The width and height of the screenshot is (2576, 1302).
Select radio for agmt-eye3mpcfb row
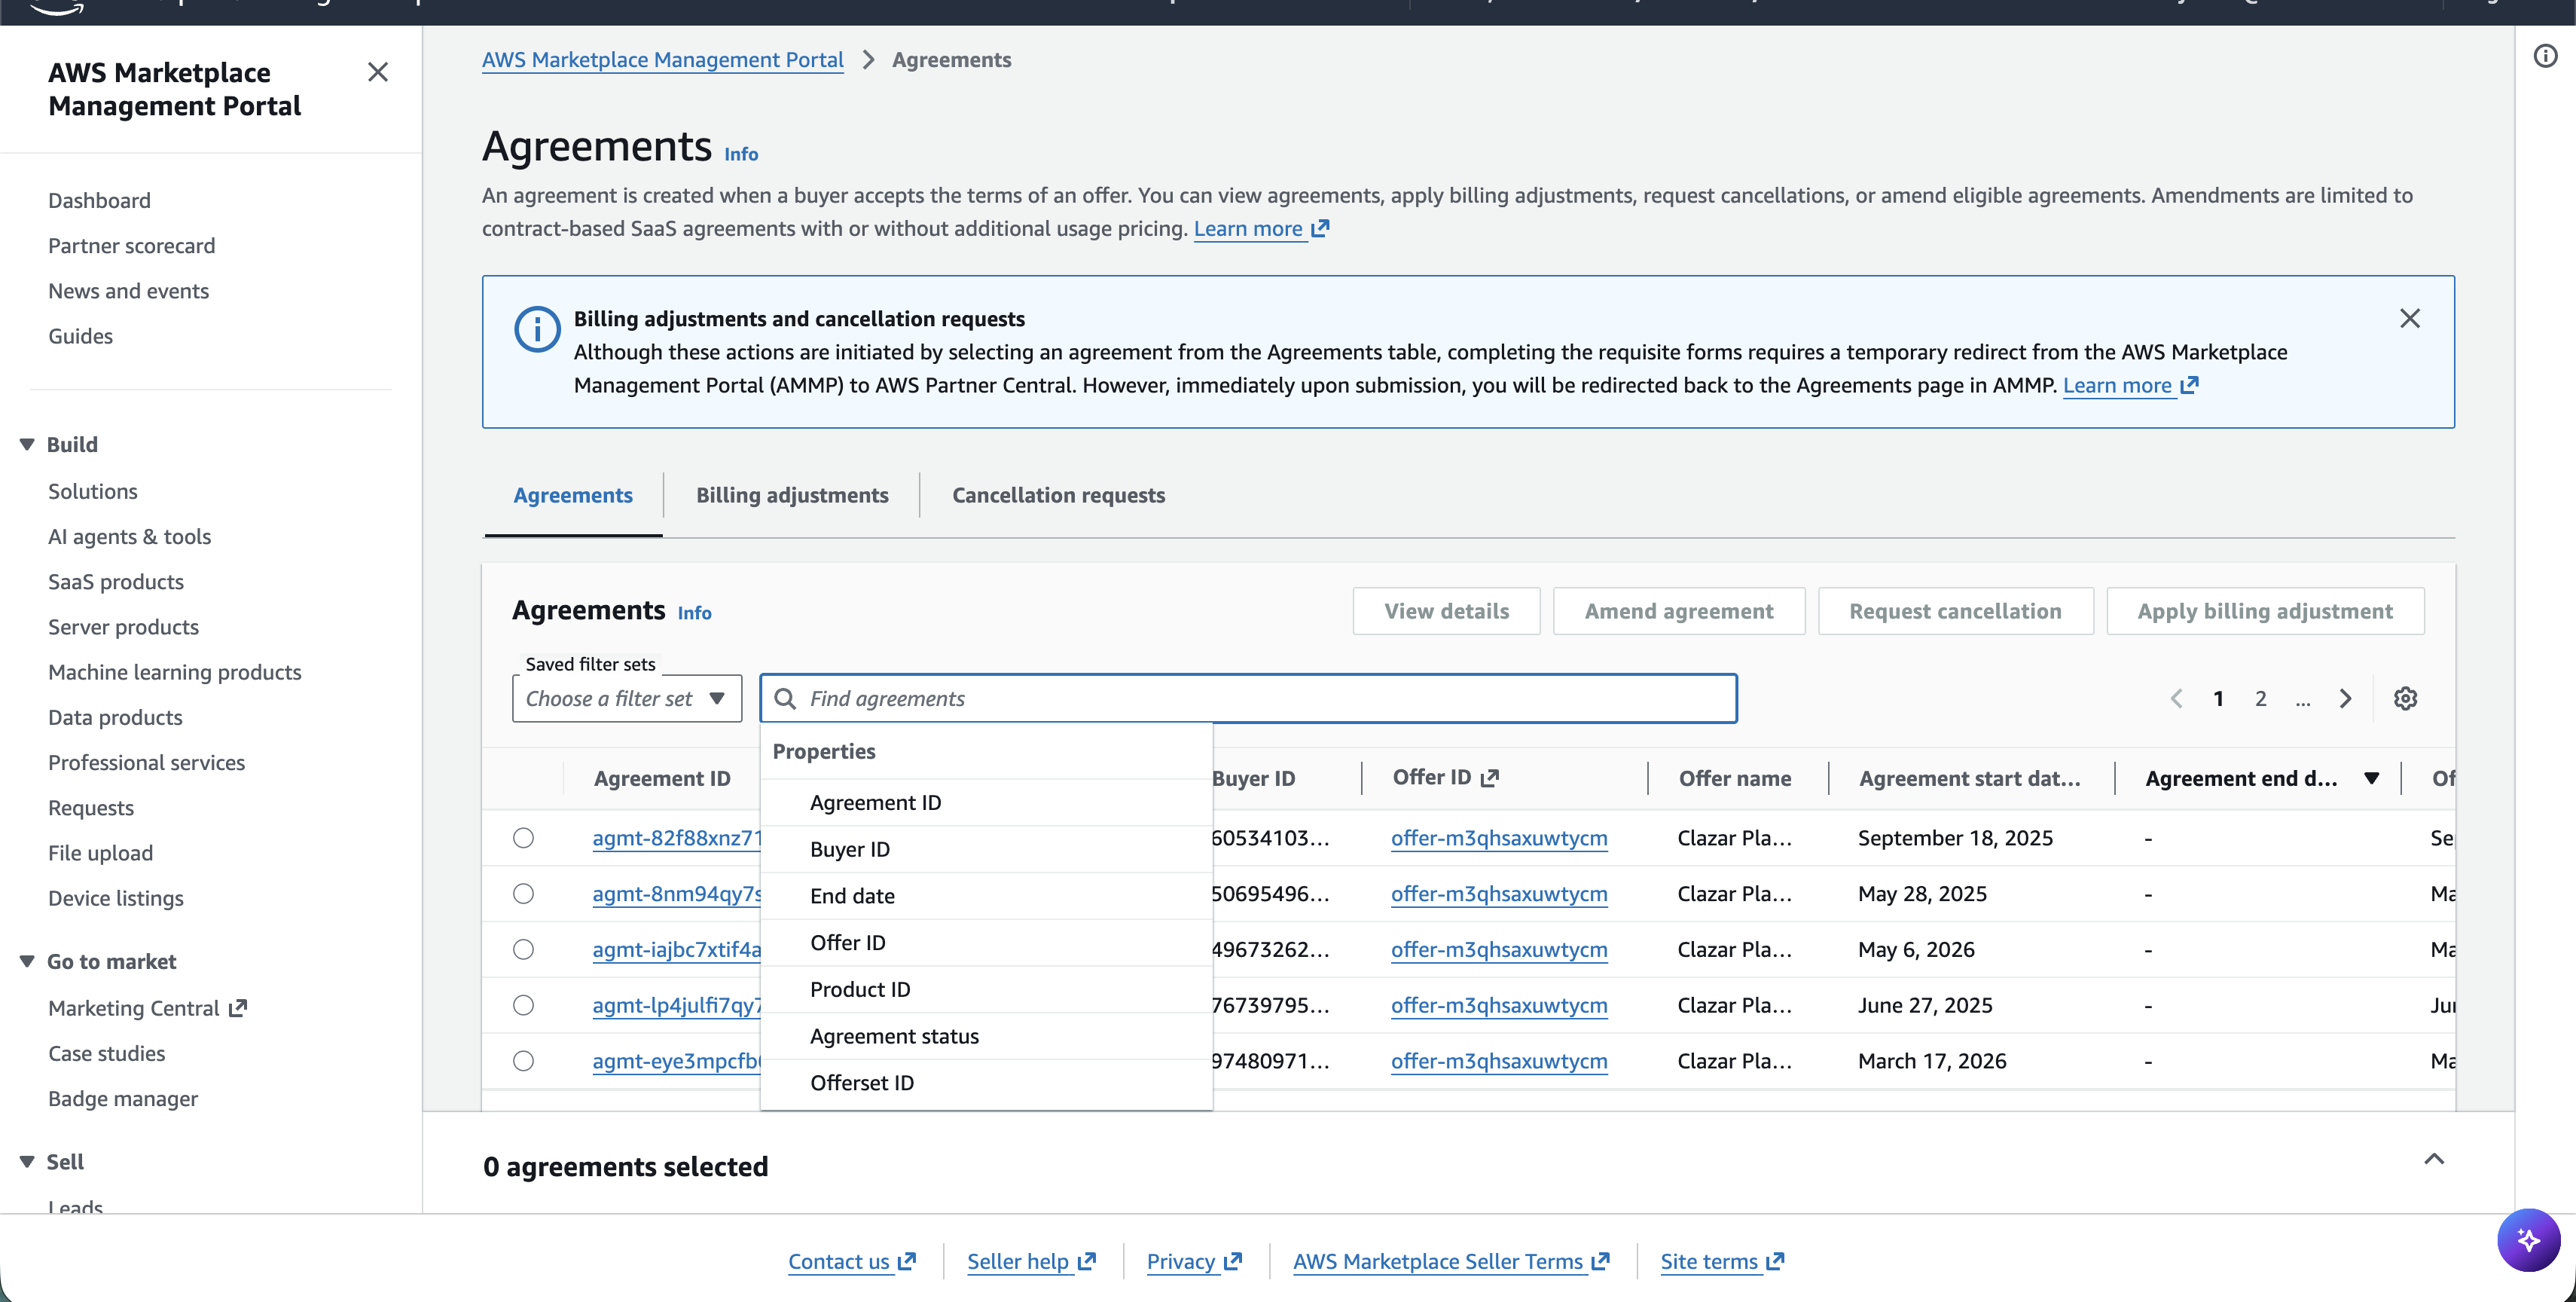(x=523, y=1061)
